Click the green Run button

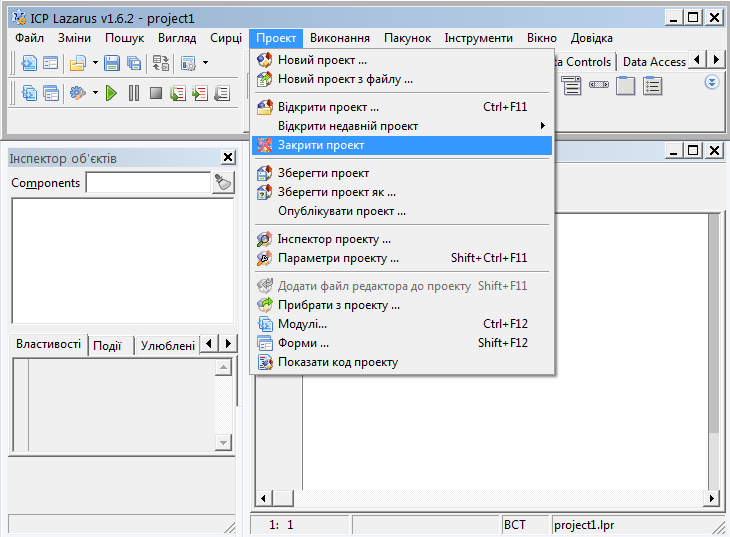click(111, 93)
